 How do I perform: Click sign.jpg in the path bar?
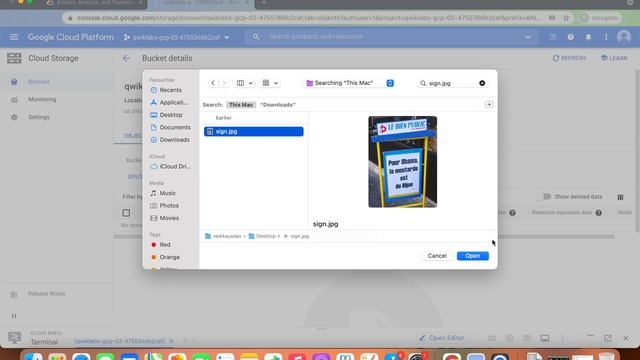tap(296, 236)
